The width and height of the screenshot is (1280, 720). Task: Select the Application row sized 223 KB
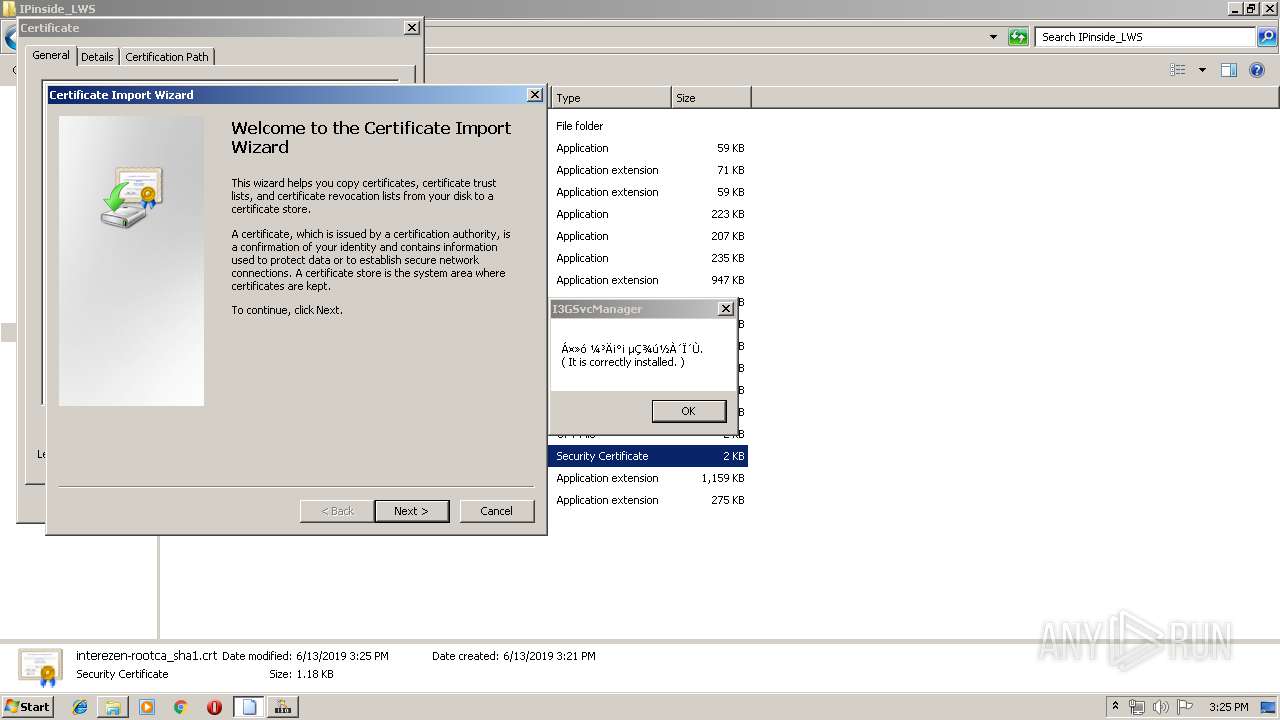click(x=648, y=214)
